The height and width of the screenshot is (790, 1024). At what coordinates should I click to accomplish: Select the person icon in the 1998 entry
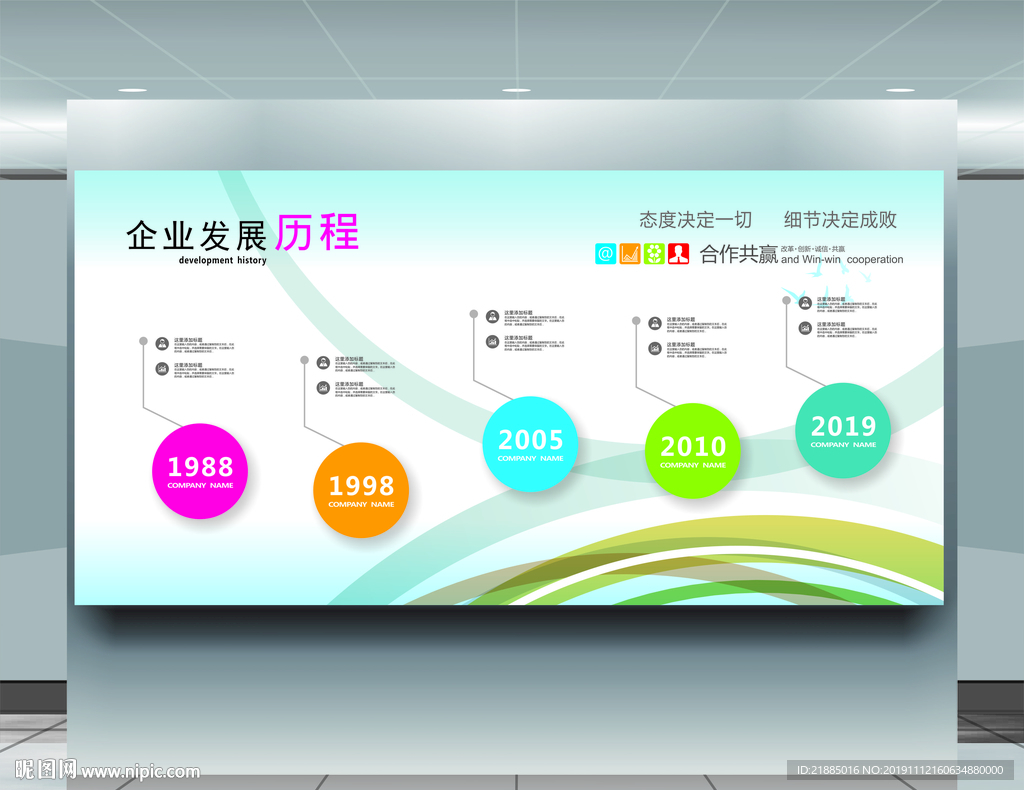pyautogui.click(x=323, y=362)
